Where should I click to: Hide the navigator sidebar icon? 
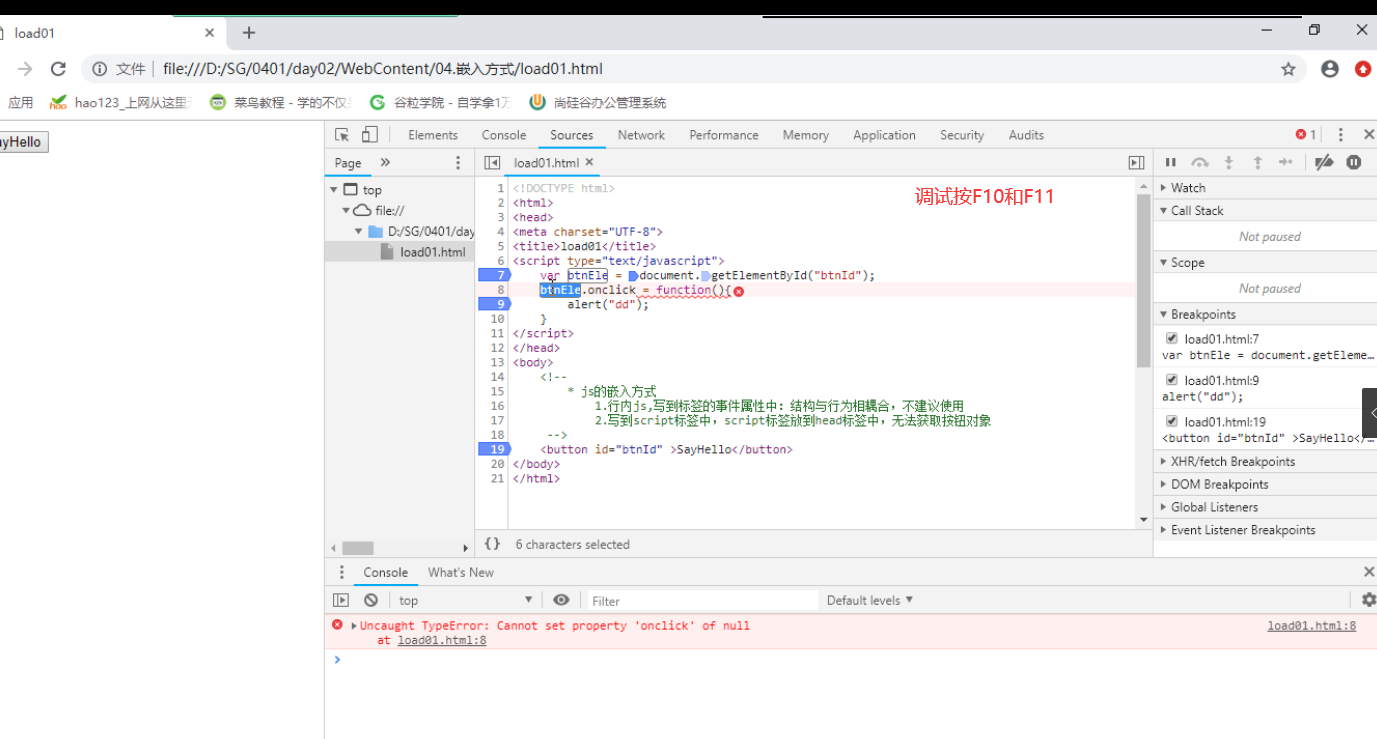(492, 162)
